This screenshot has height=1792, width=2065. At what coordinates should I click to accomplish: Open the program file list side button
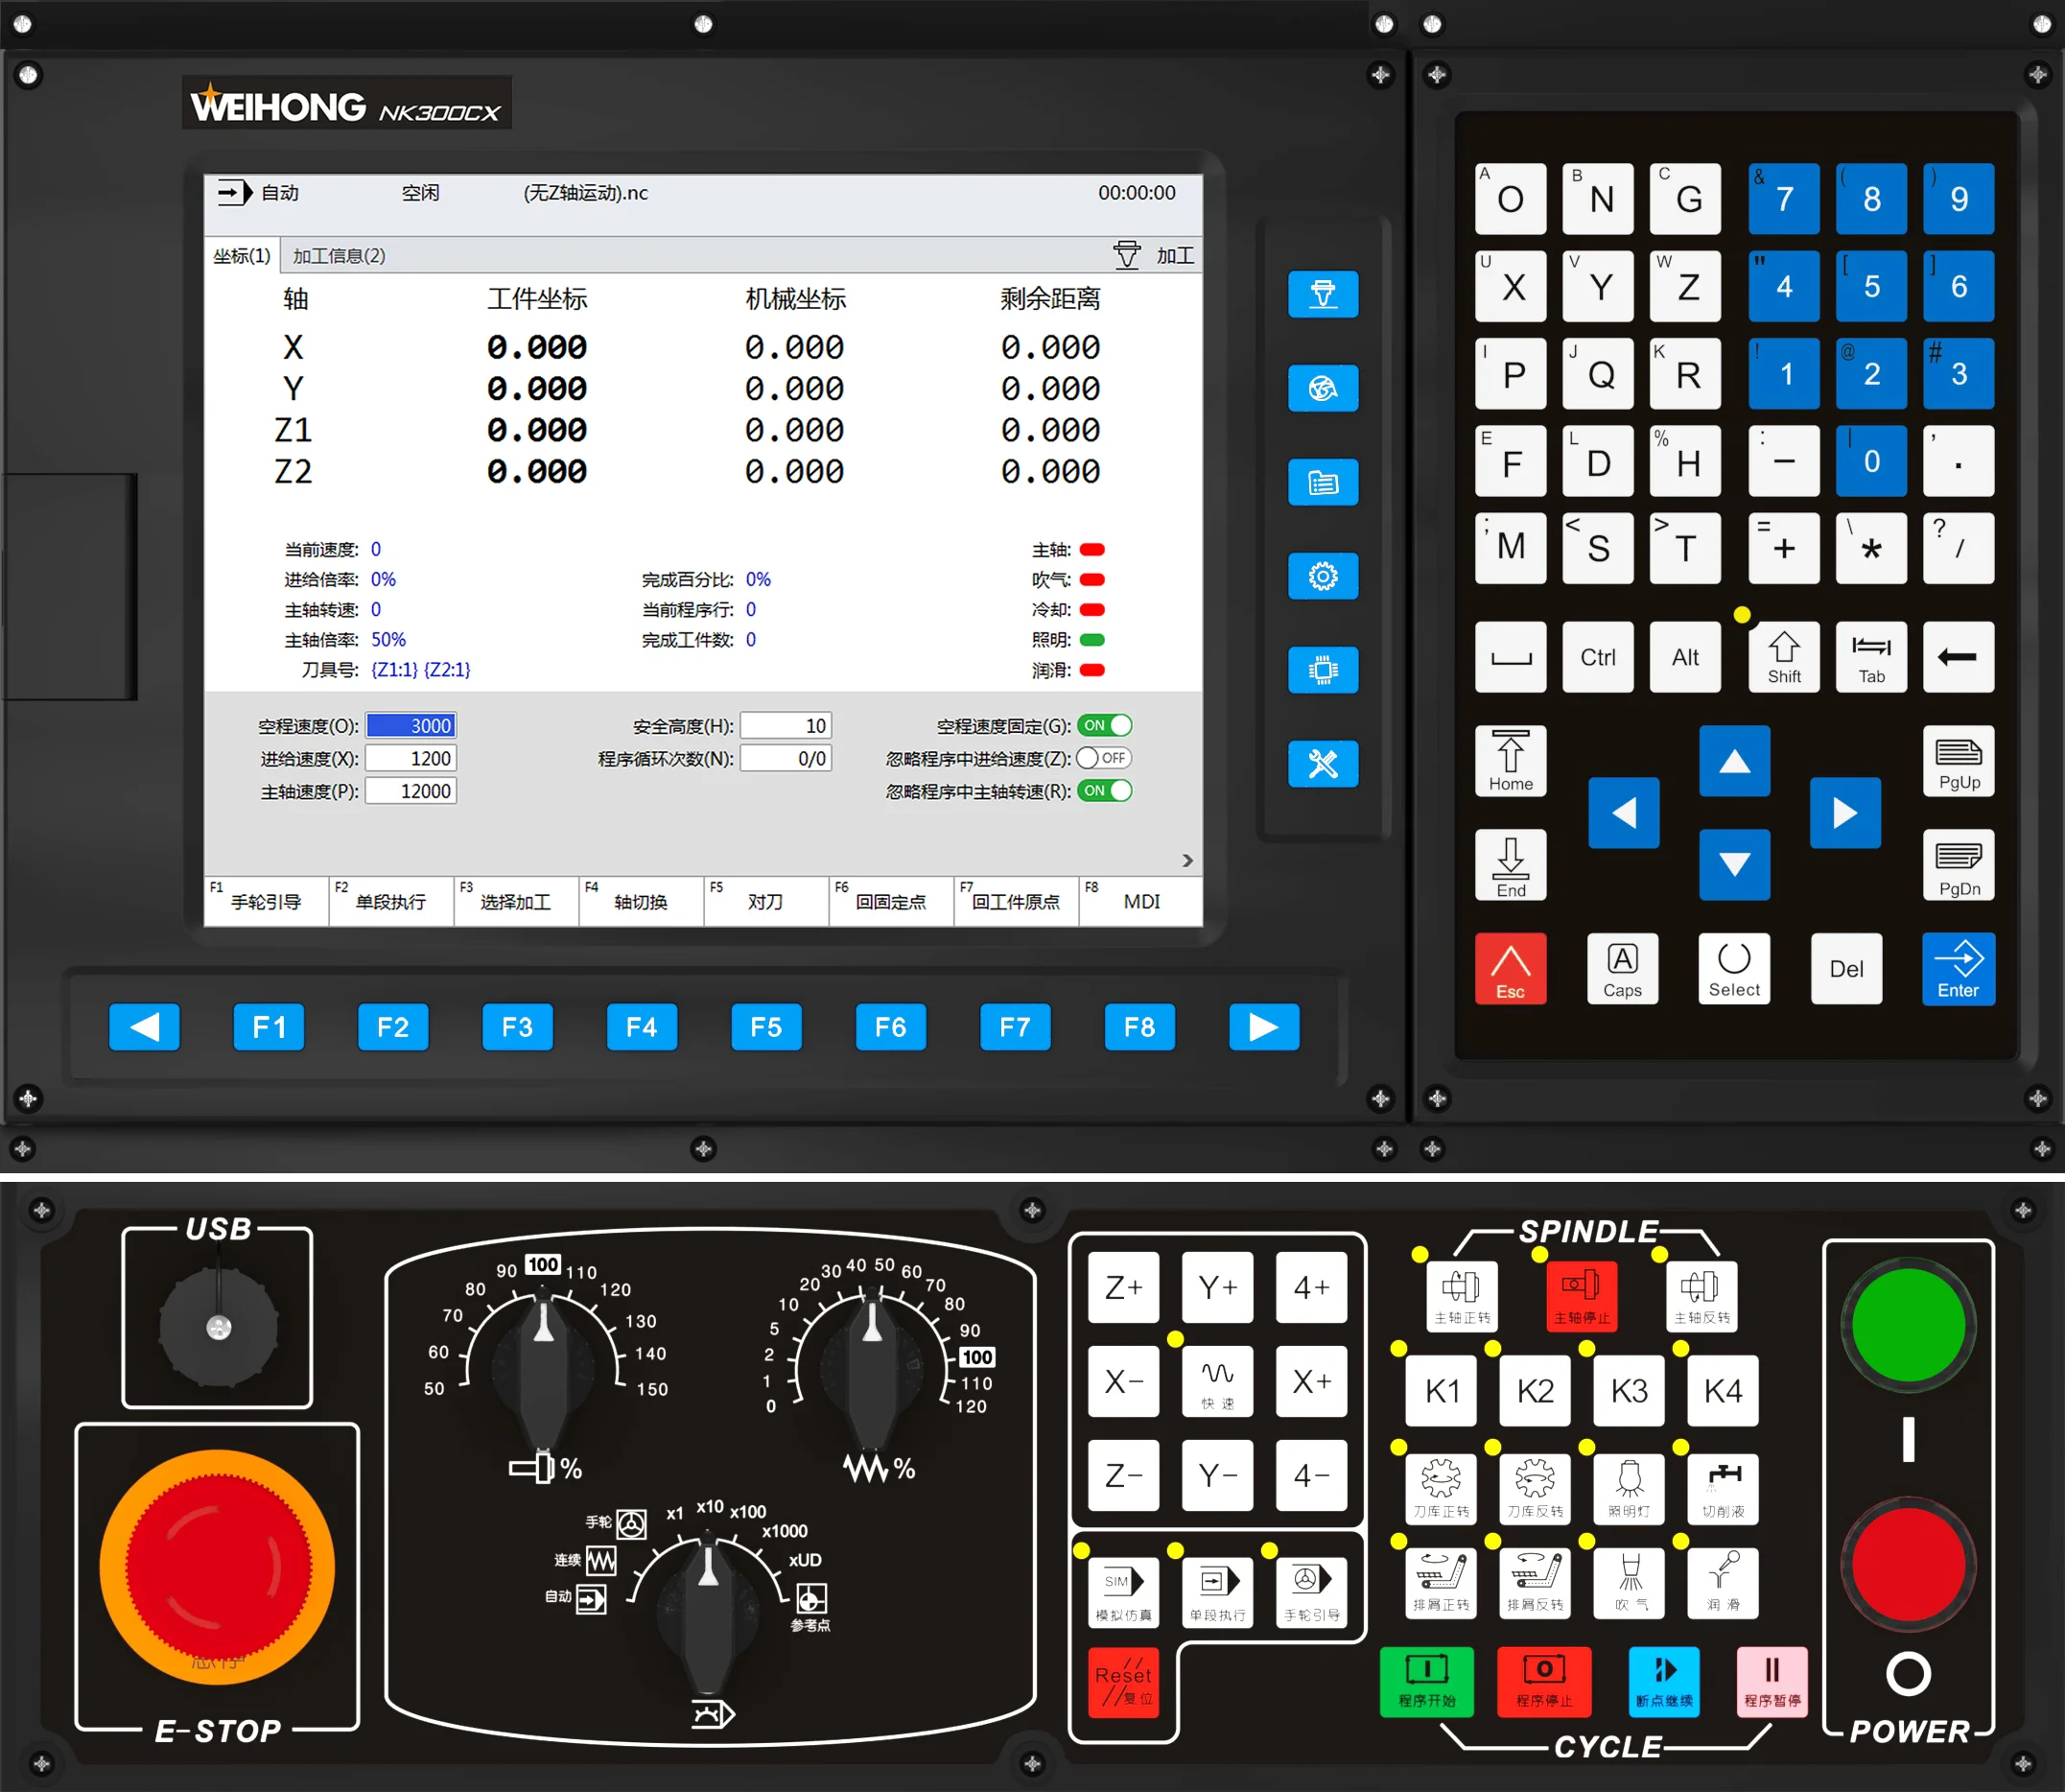click(1322, 483)
